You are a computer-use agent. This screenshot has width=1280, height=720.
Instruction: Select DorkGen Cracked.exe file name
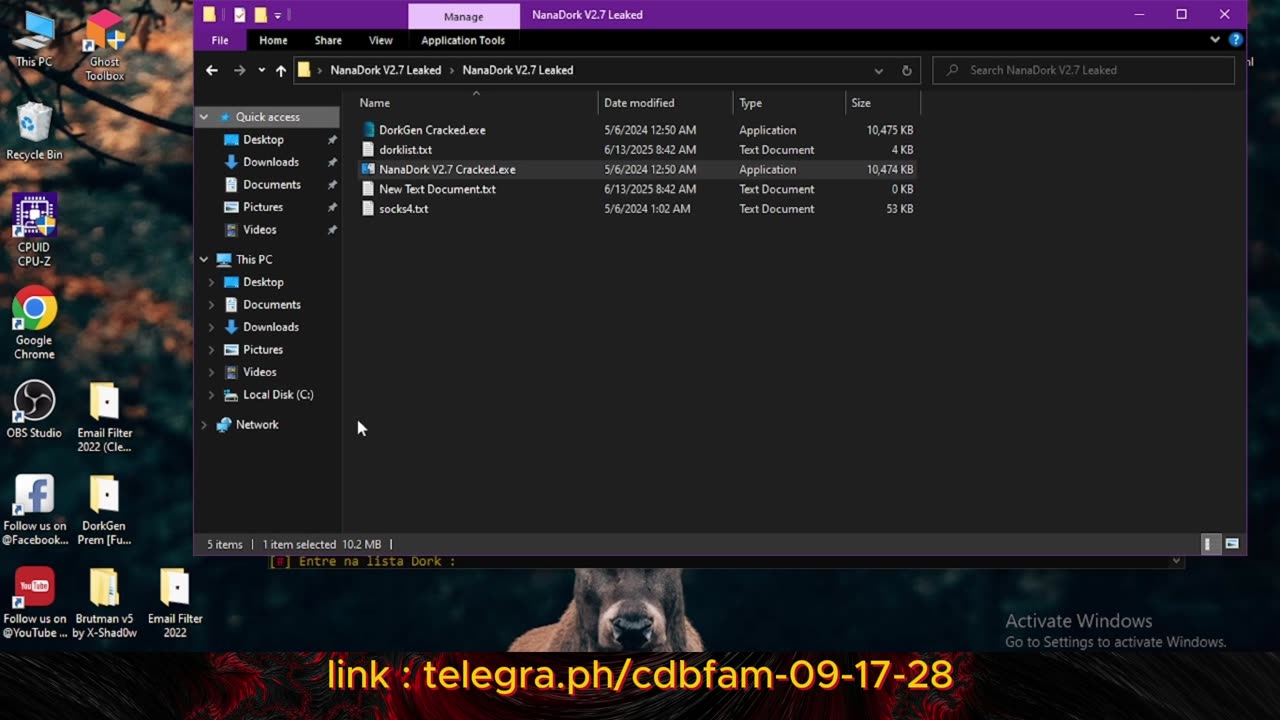tap(432, 130)
